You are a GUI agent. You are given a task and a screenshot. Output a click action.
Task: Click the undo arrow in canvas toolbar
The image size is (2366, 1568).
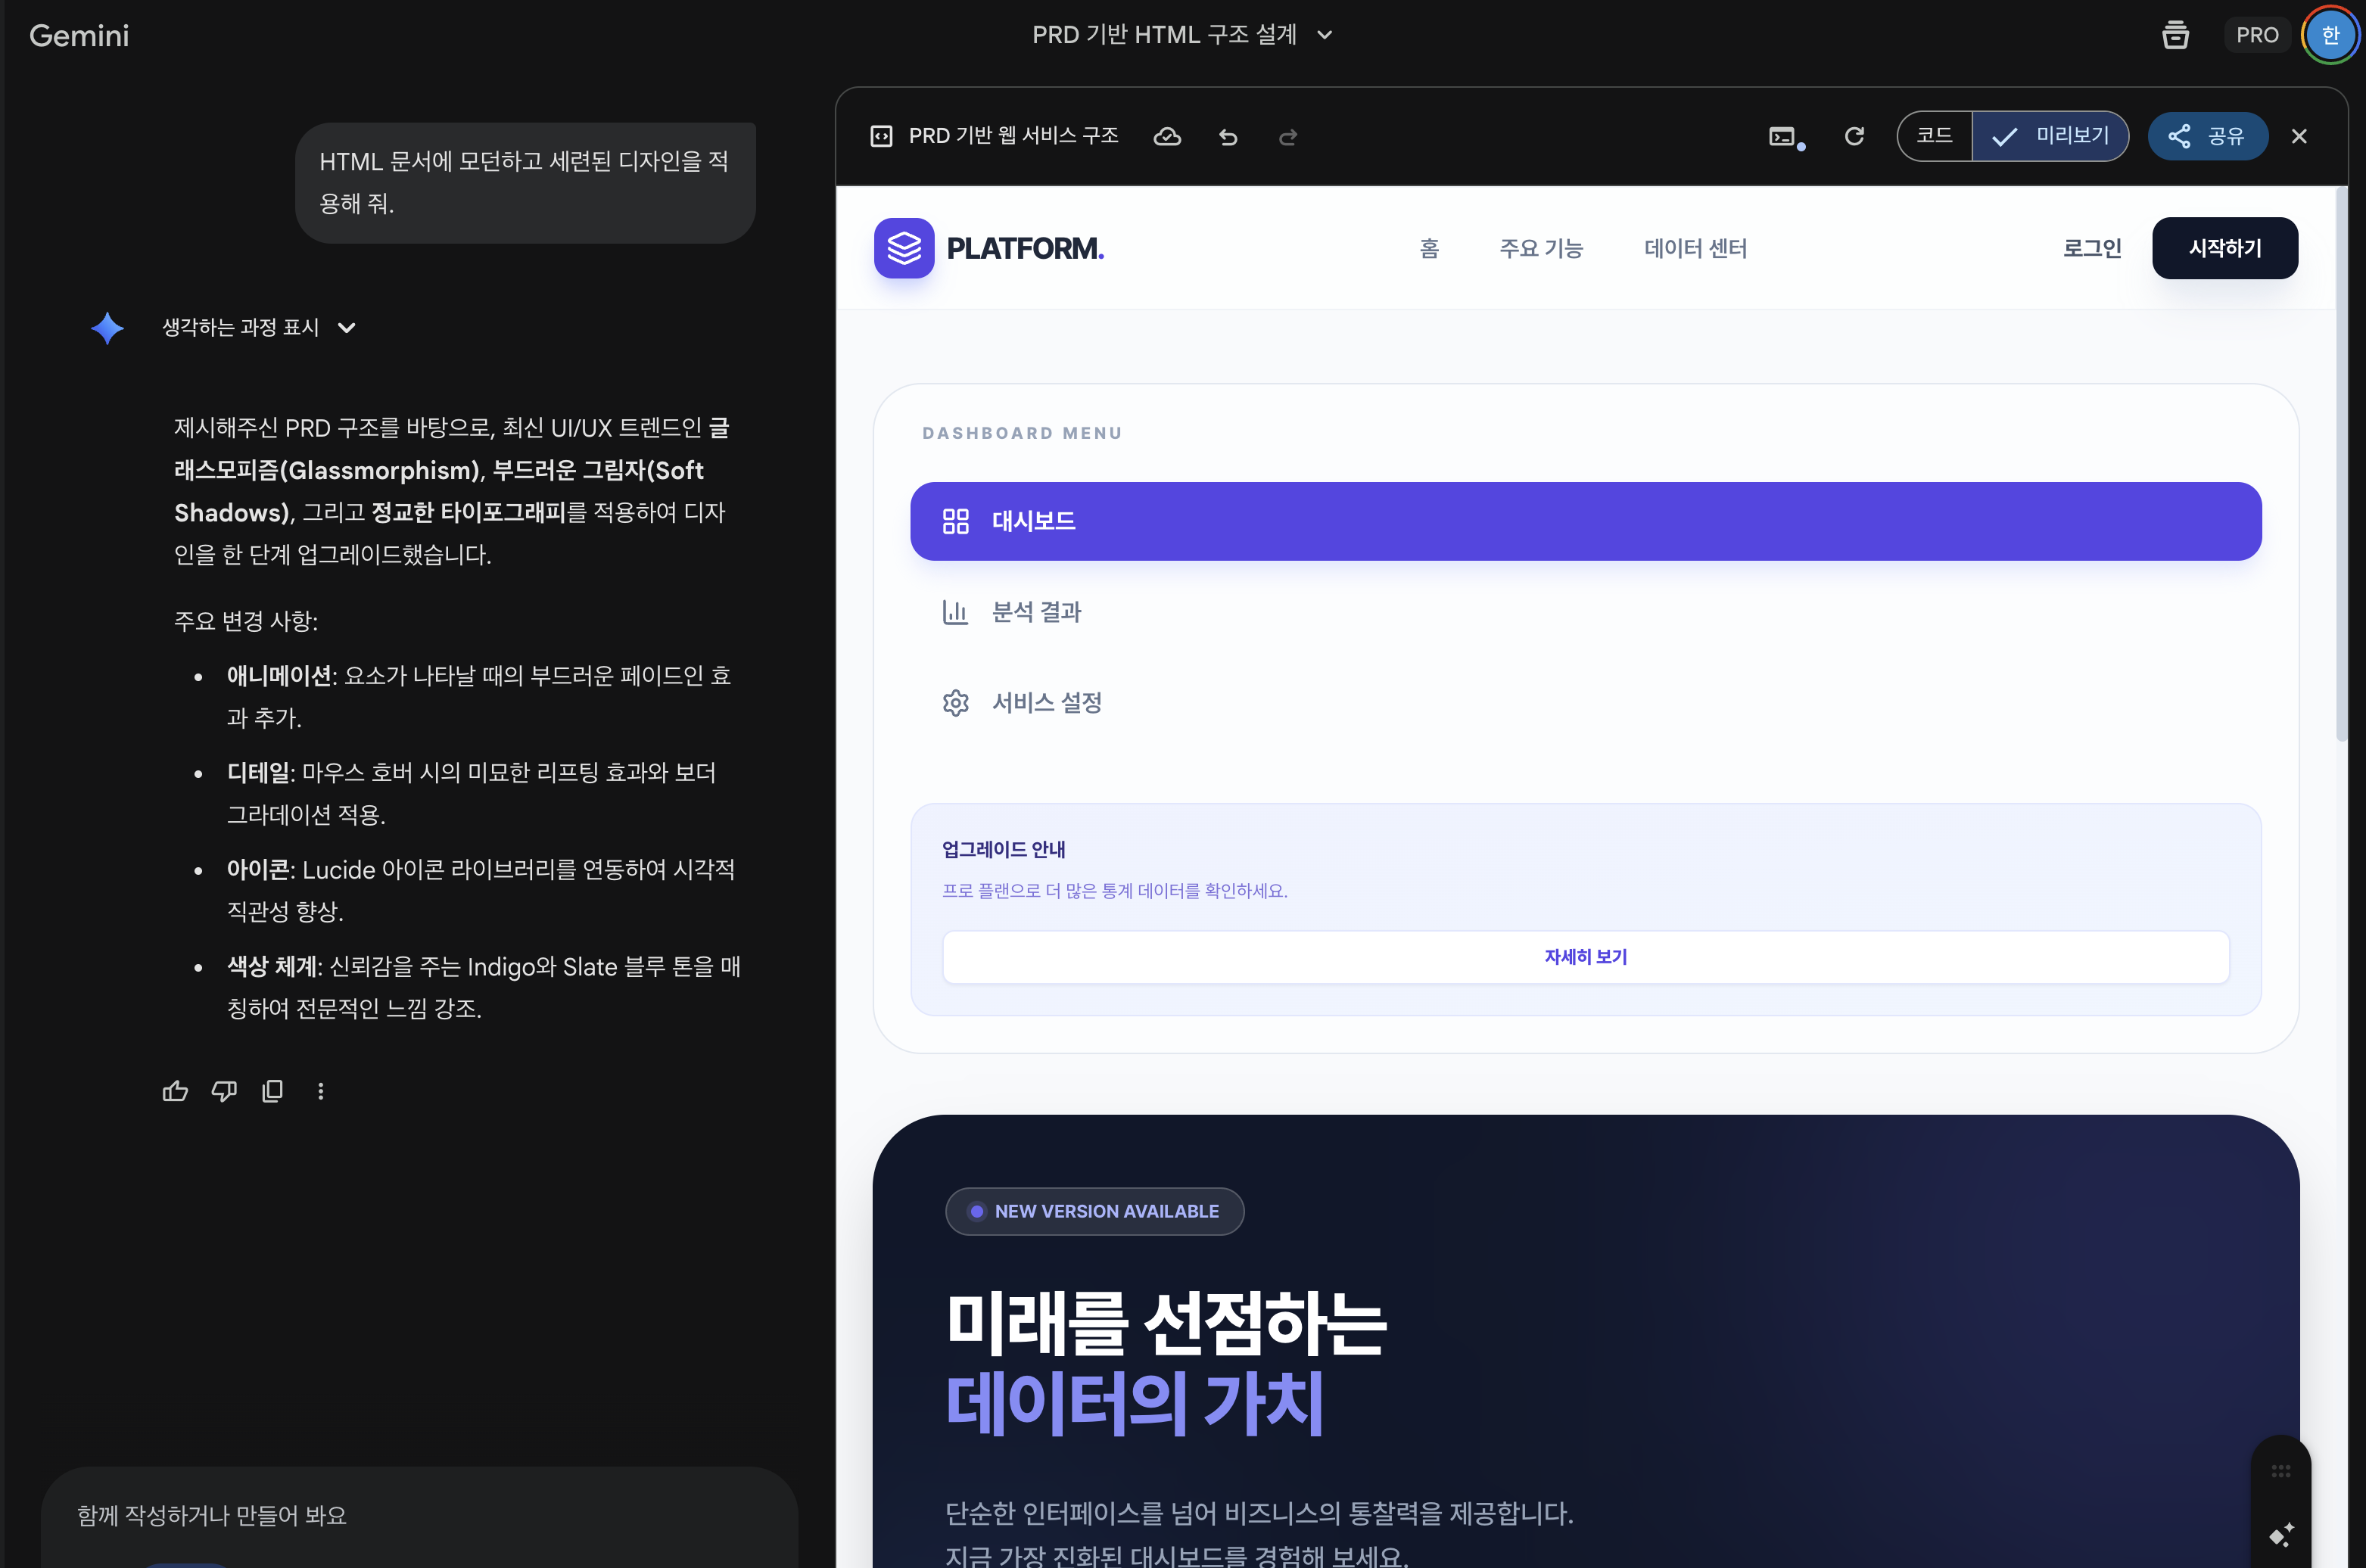pyautogui.click(x=1228, y=137)
